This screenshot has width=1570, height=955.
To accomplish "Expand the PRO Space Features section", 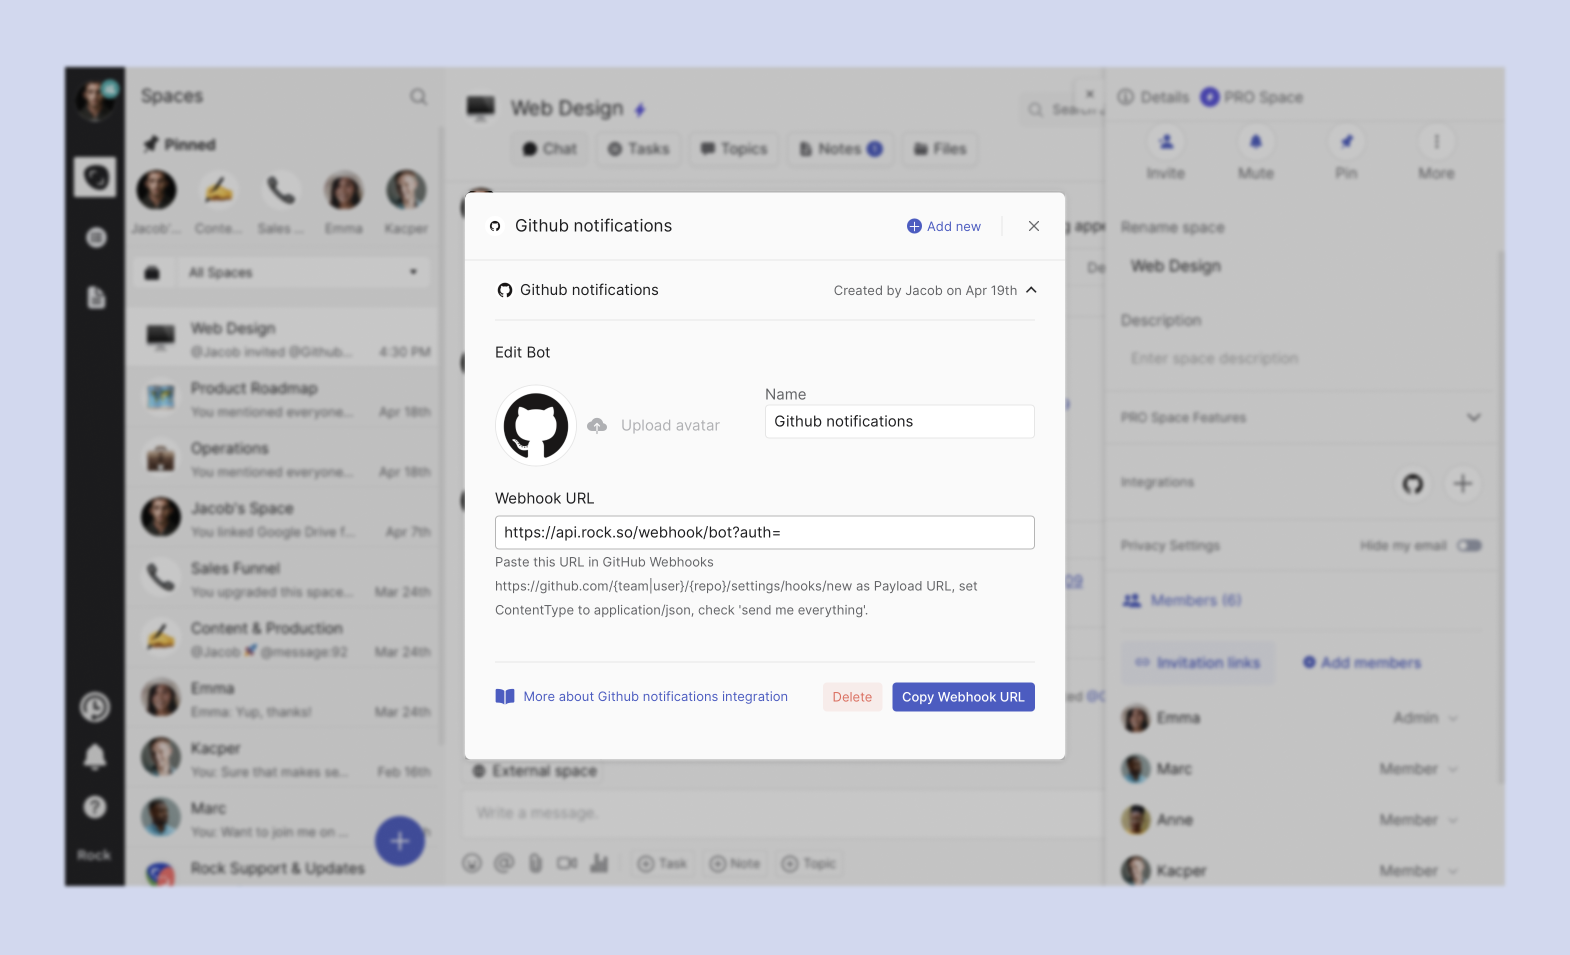I will (1473, 418).
